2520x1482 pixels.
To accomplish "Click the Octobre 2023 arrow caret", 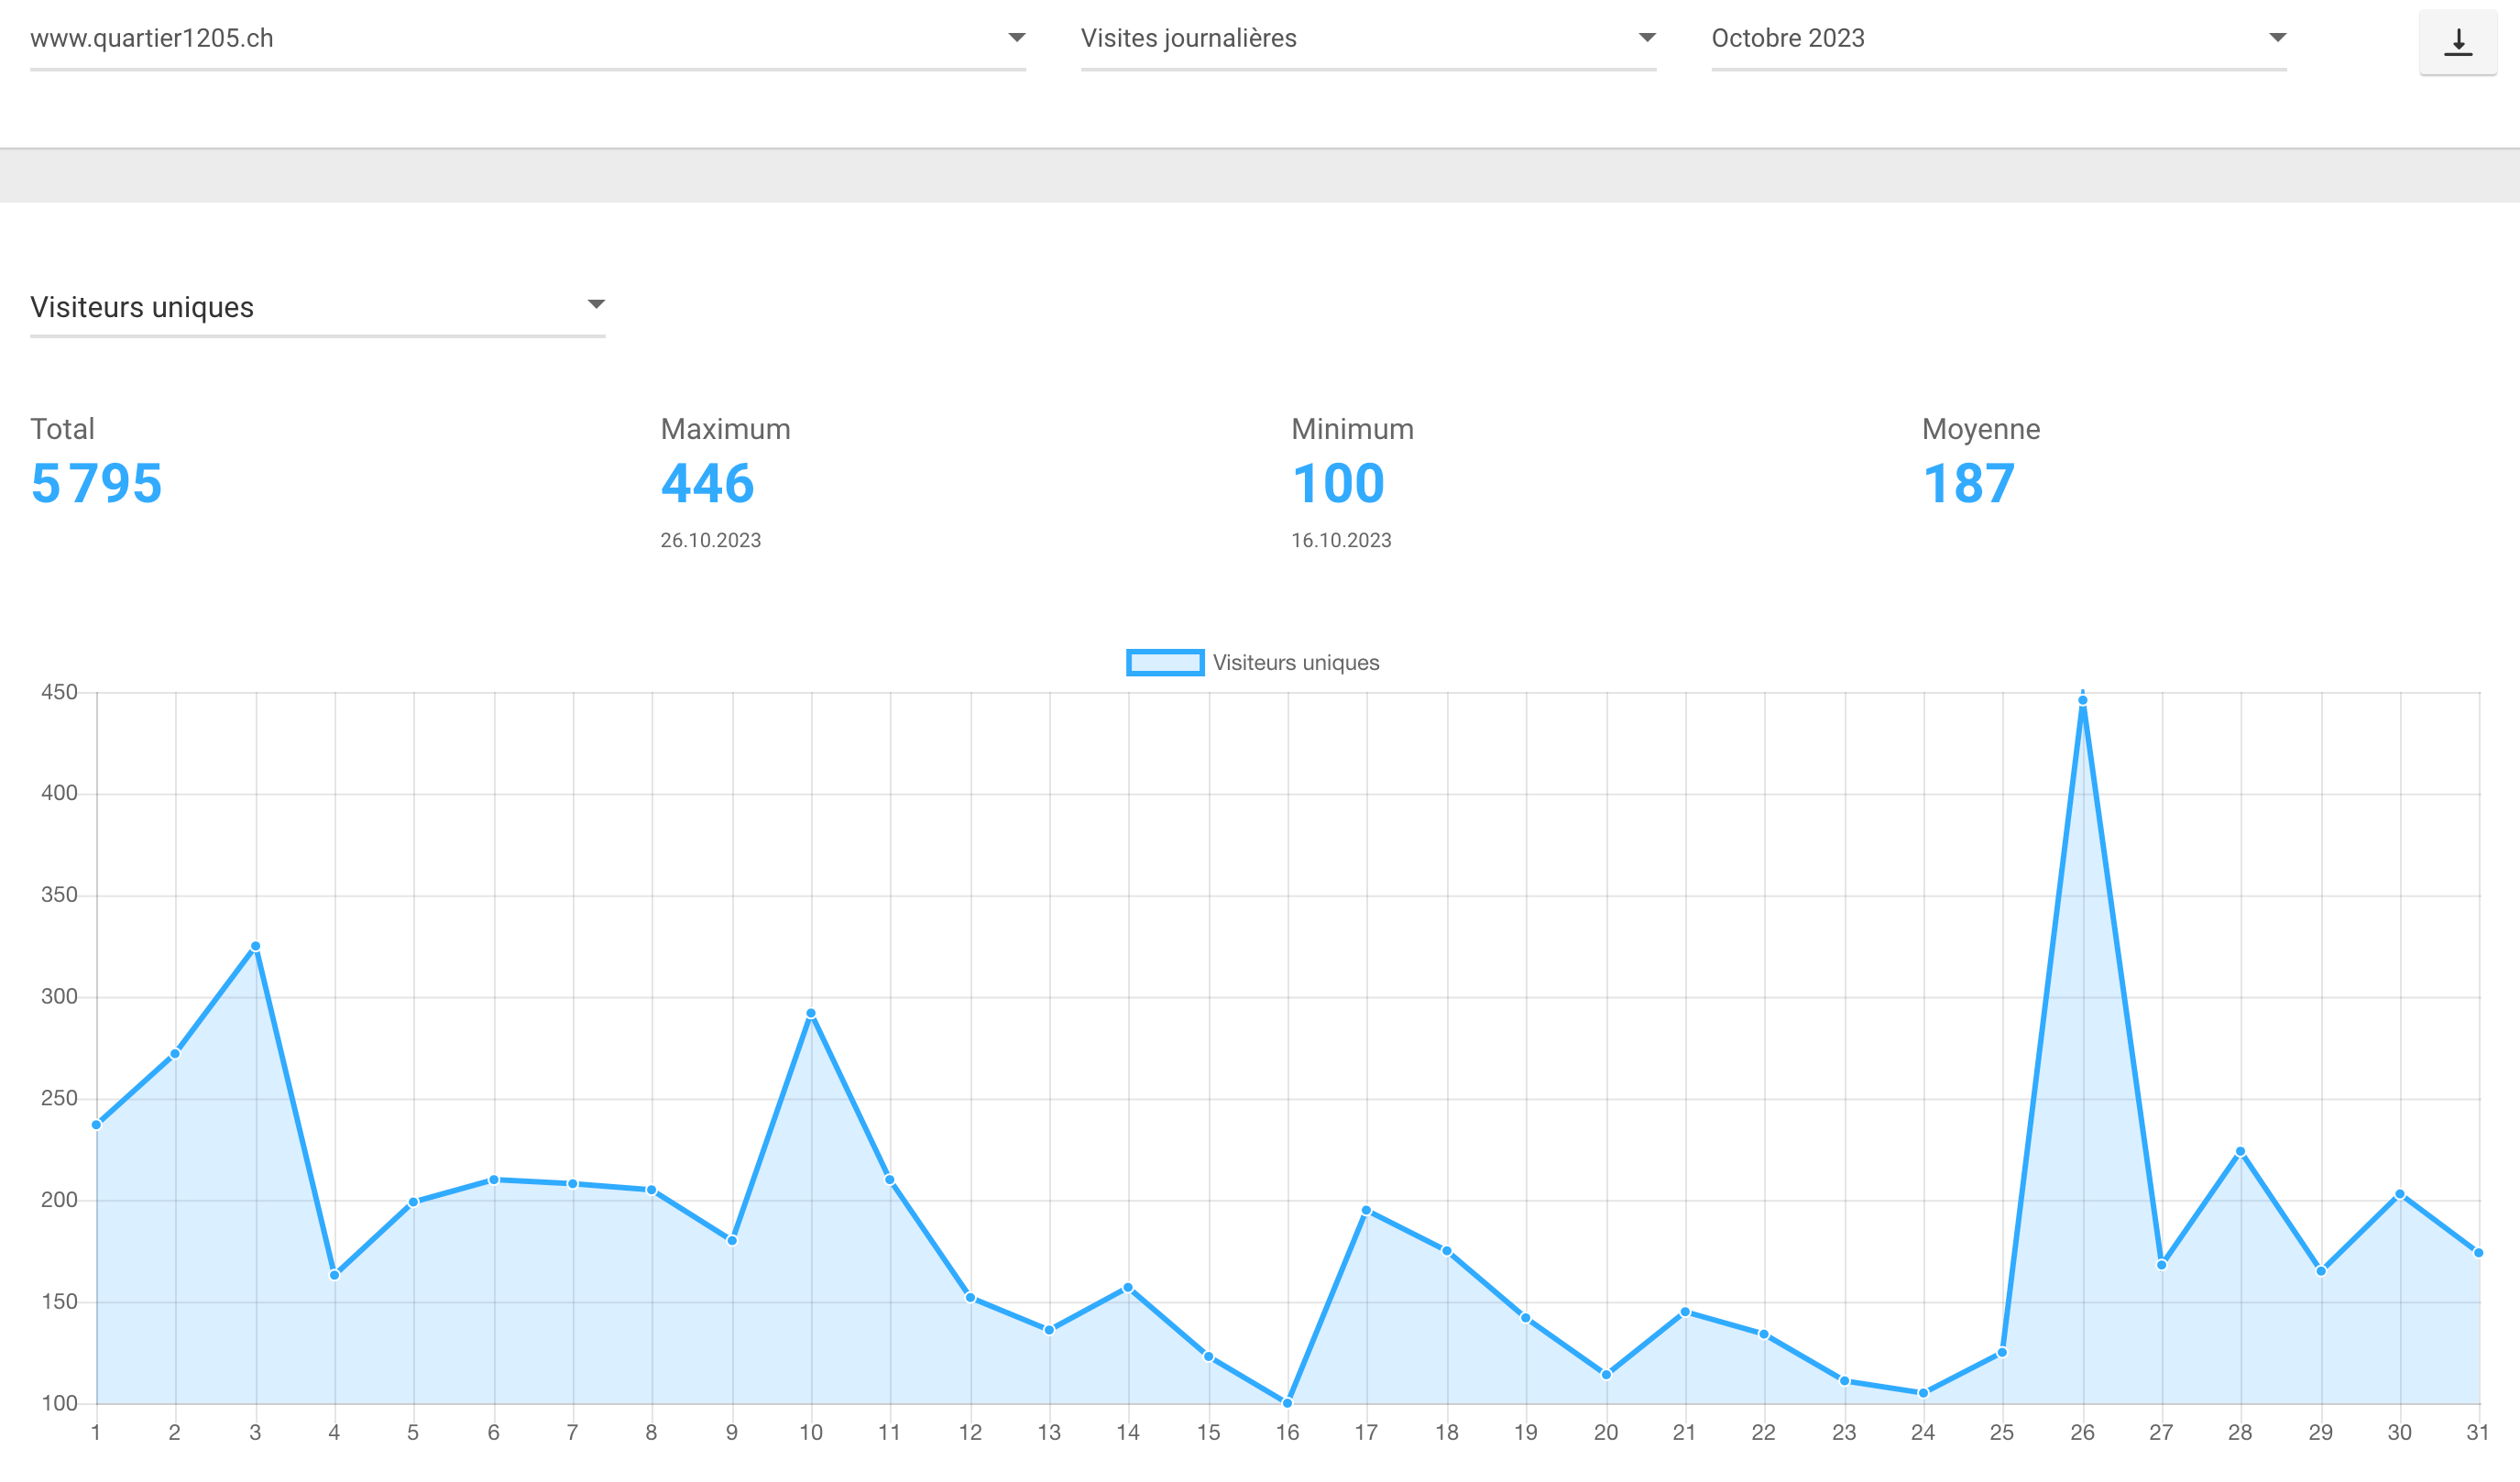I will pos(2277,37).
